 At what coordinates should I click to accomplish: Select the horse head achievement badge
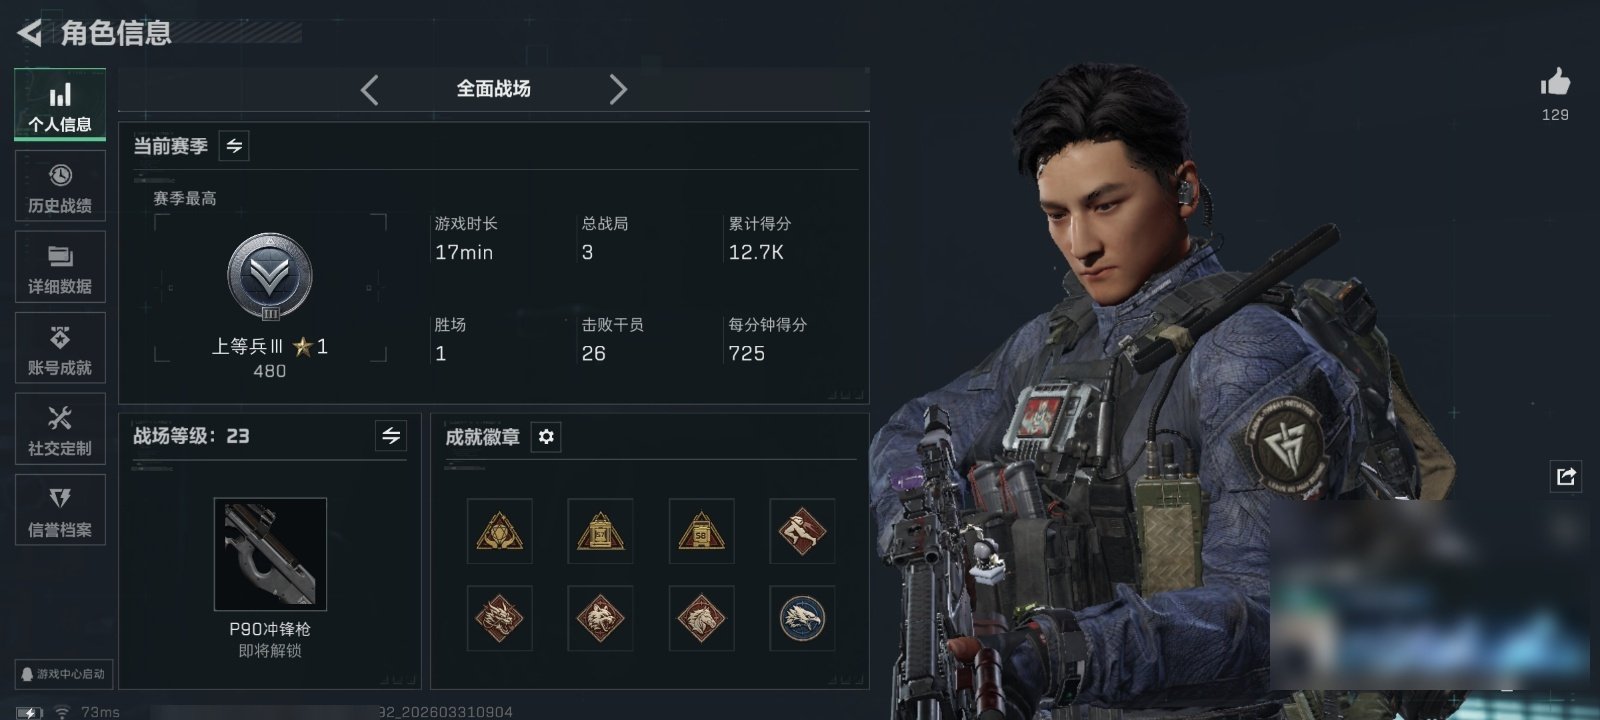[x=701, y=618]
